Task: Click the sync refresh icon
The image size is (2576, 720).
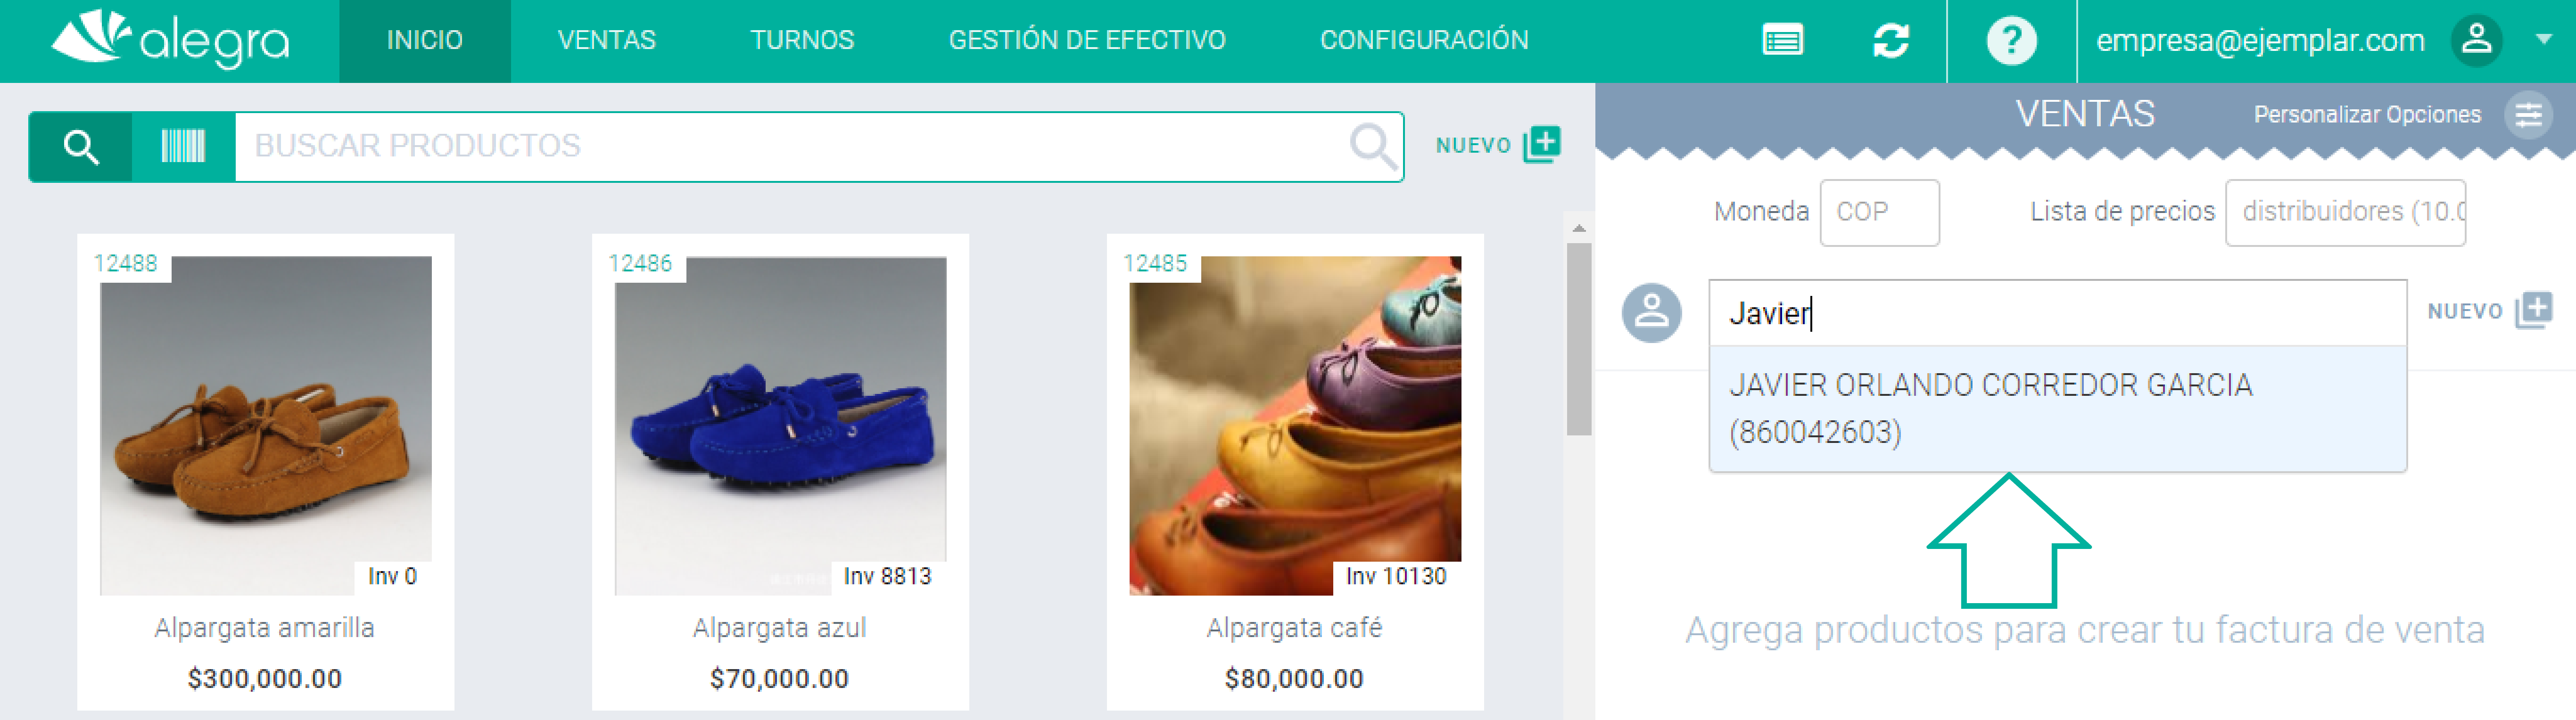Action: pyautogui.click(x=1890, y=41)
